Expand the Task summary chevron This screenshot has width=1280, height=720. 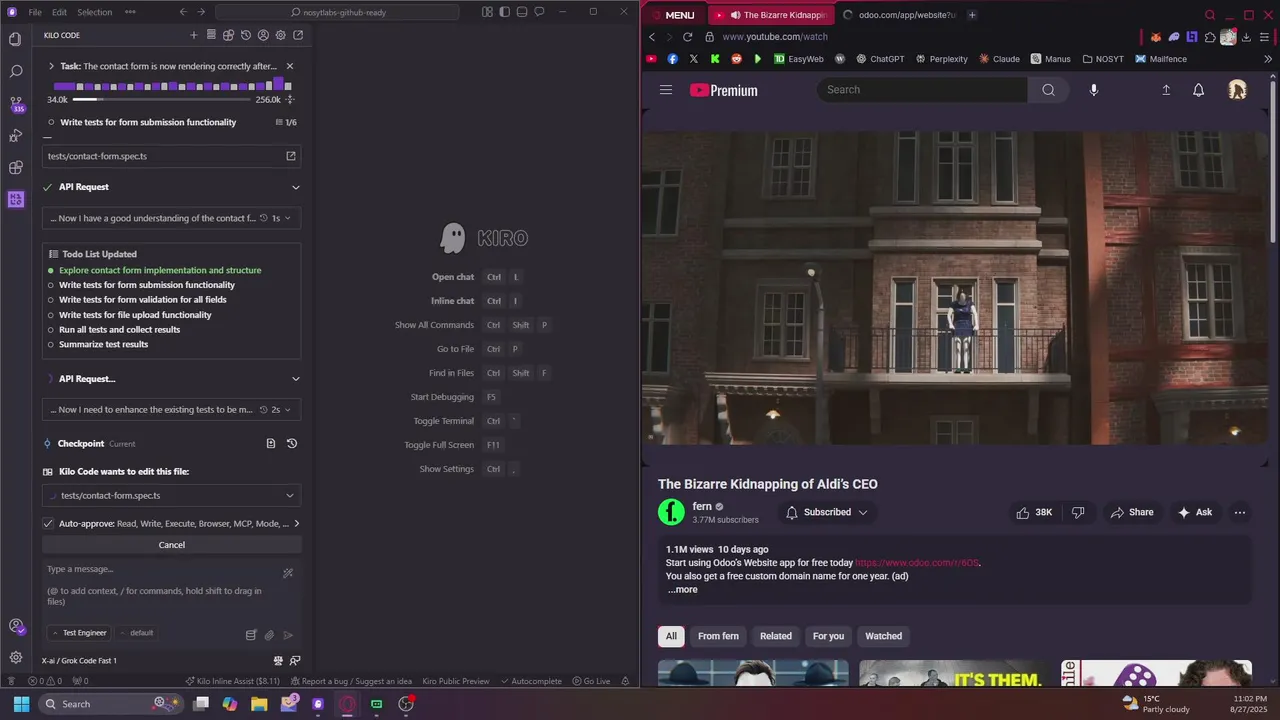(51, 66)
